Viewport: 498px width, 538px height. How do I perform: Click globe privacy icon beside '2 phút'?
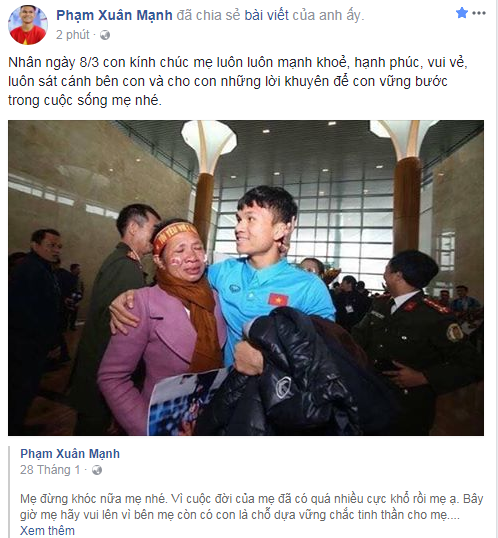click(105, 35)
